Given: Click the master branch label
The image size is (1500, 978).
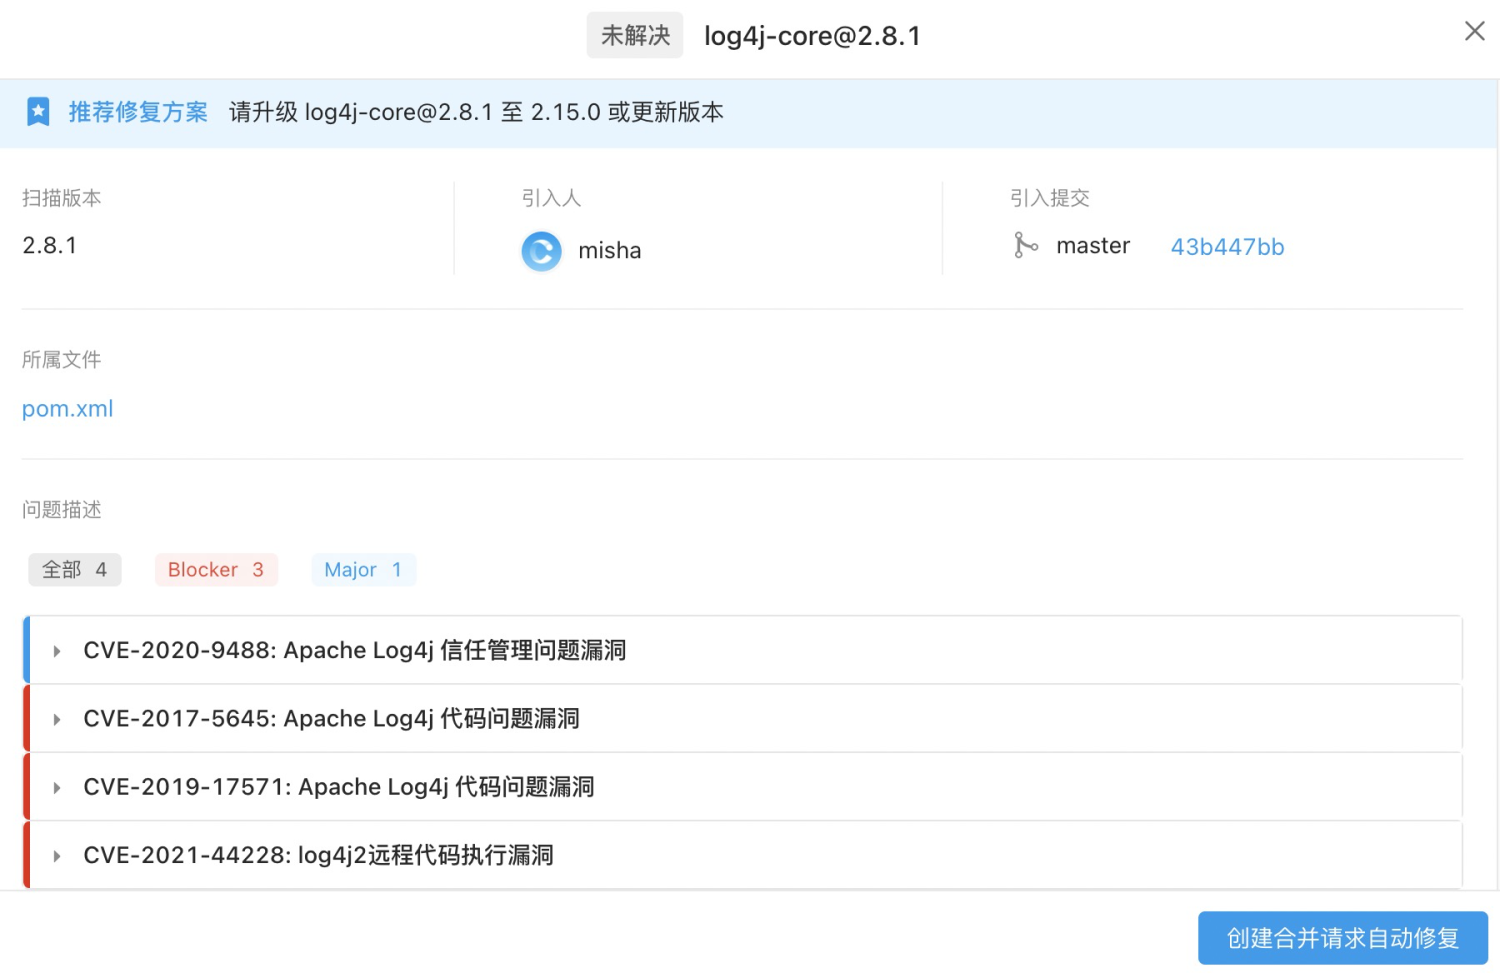Looking at the screenshot, I should coord(1093,246).
